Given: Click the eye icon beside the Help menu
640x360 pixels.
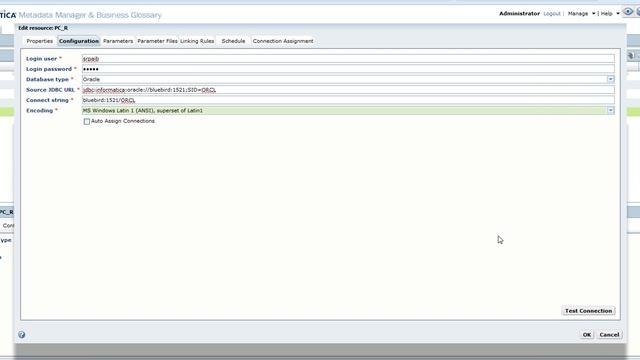Looking at the screenshot, I should pyautogui.click(x=628, y=12).
